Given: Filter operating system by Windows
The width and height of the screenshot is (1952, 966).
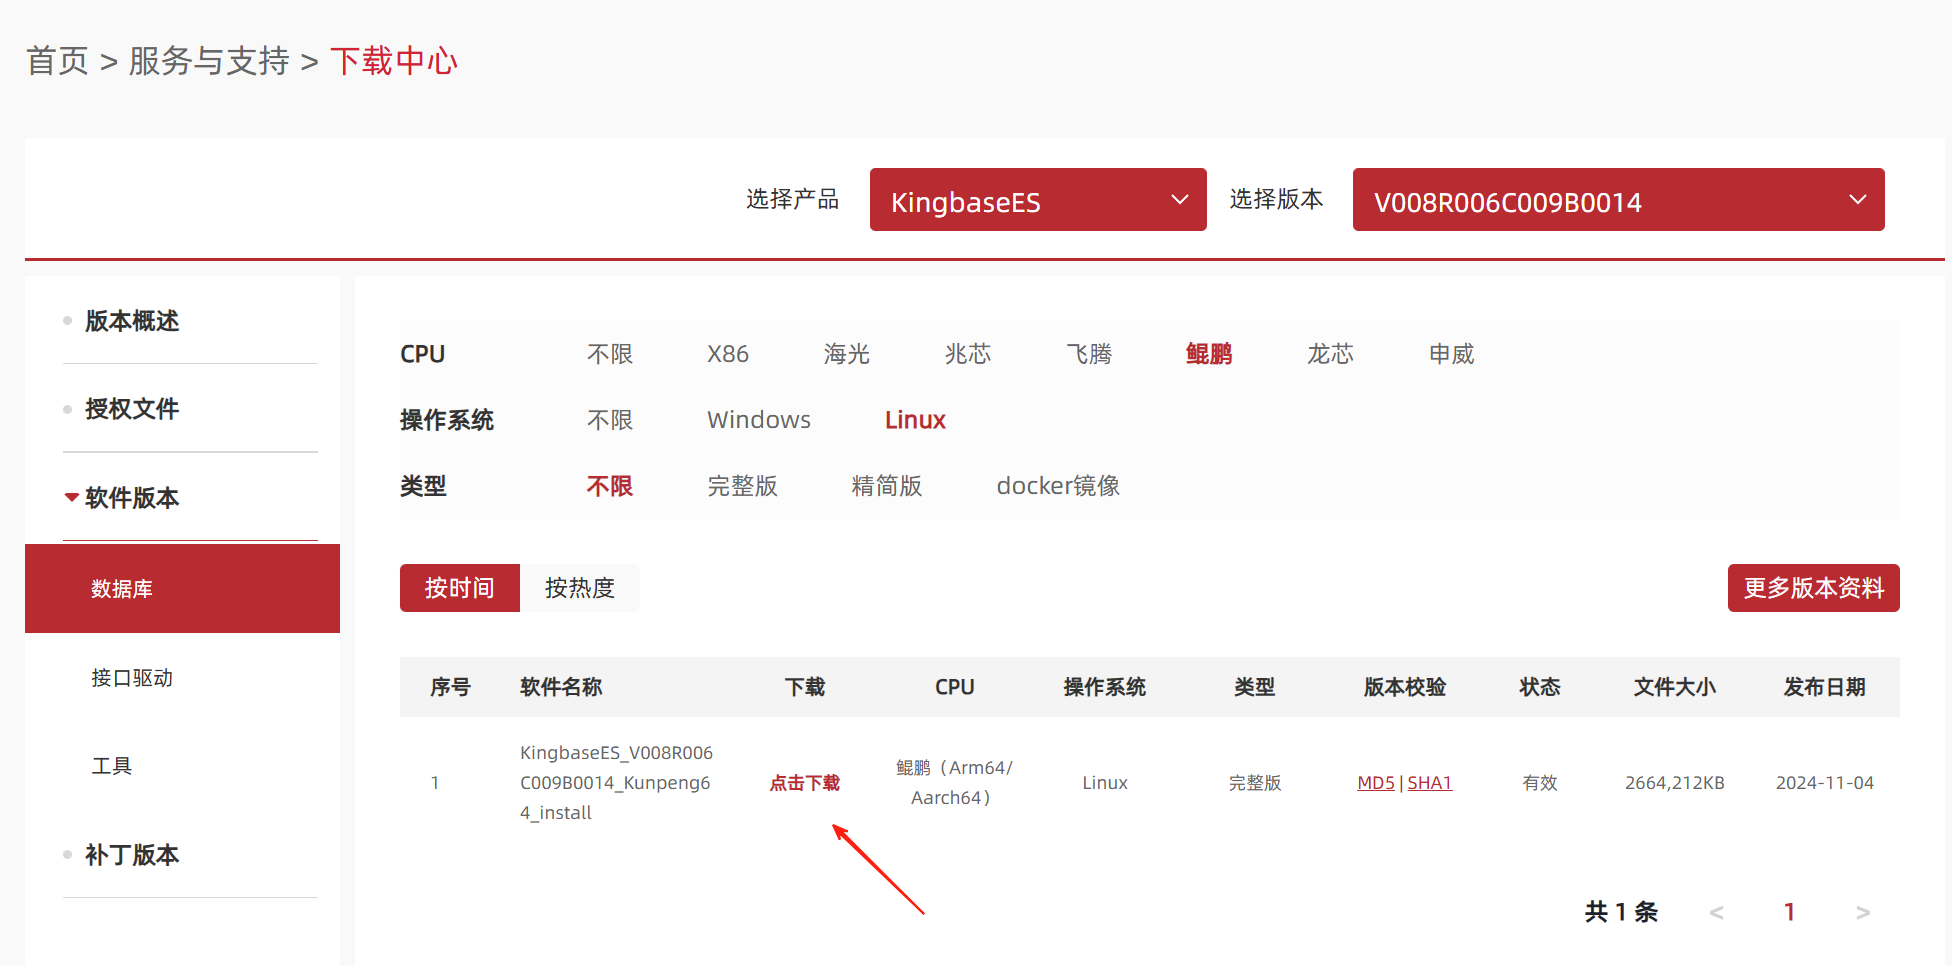Looking at the screenshot, I should point(759,420).
